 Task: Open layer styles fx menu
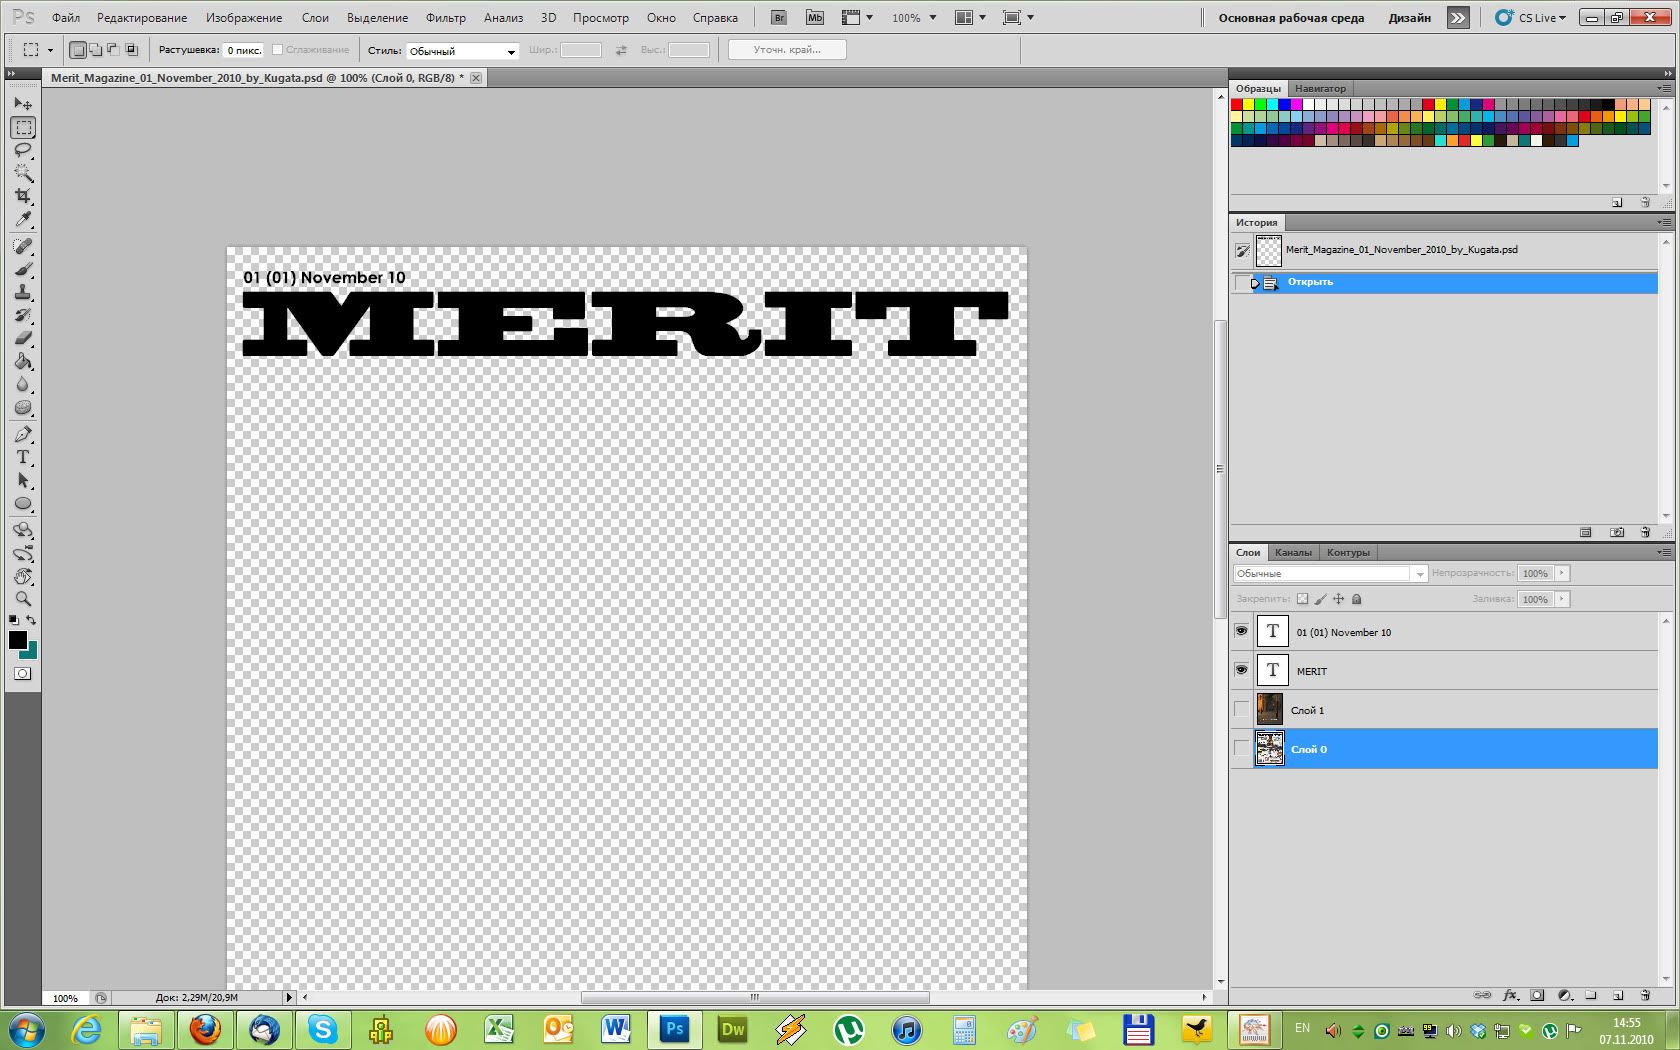point(1510,996)
